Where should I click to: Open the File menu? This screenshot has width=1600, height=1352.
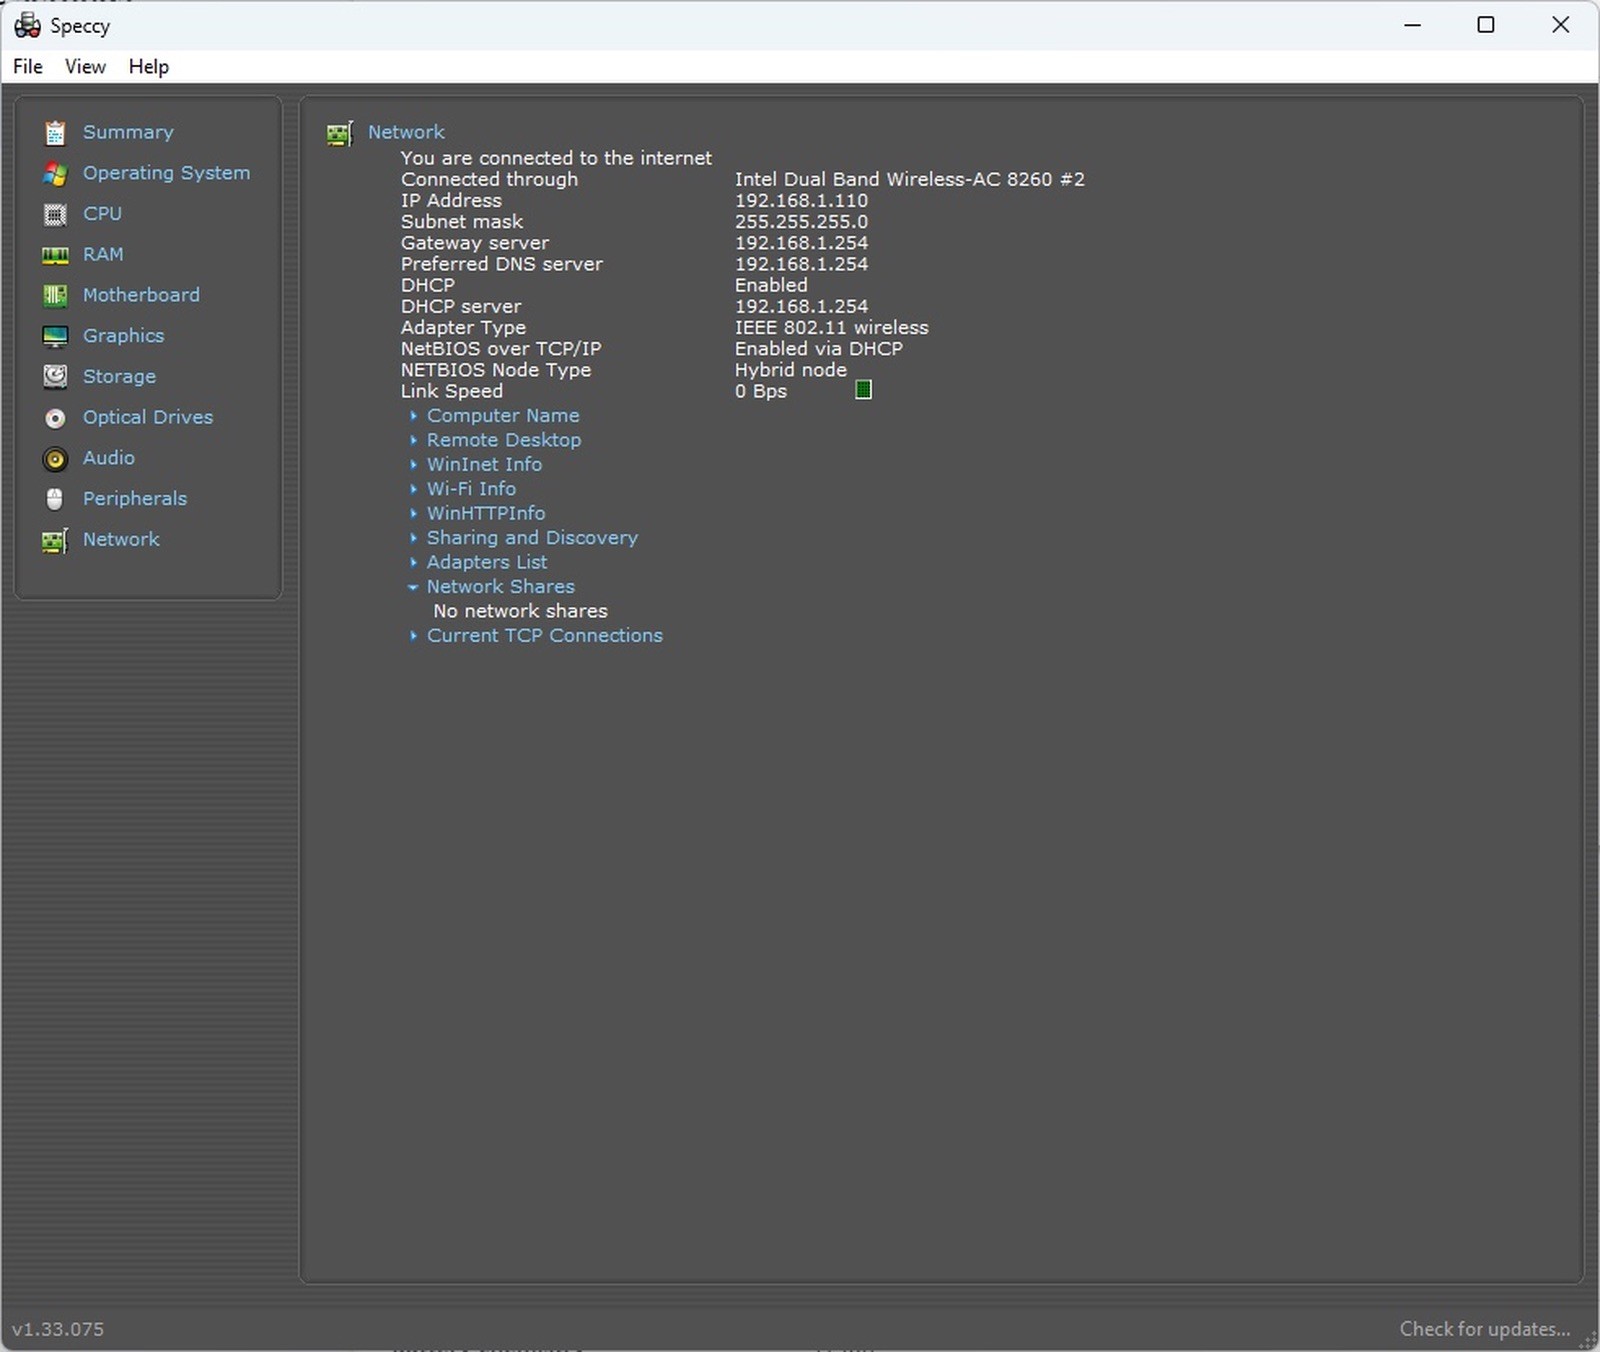[x=28, y=66]
